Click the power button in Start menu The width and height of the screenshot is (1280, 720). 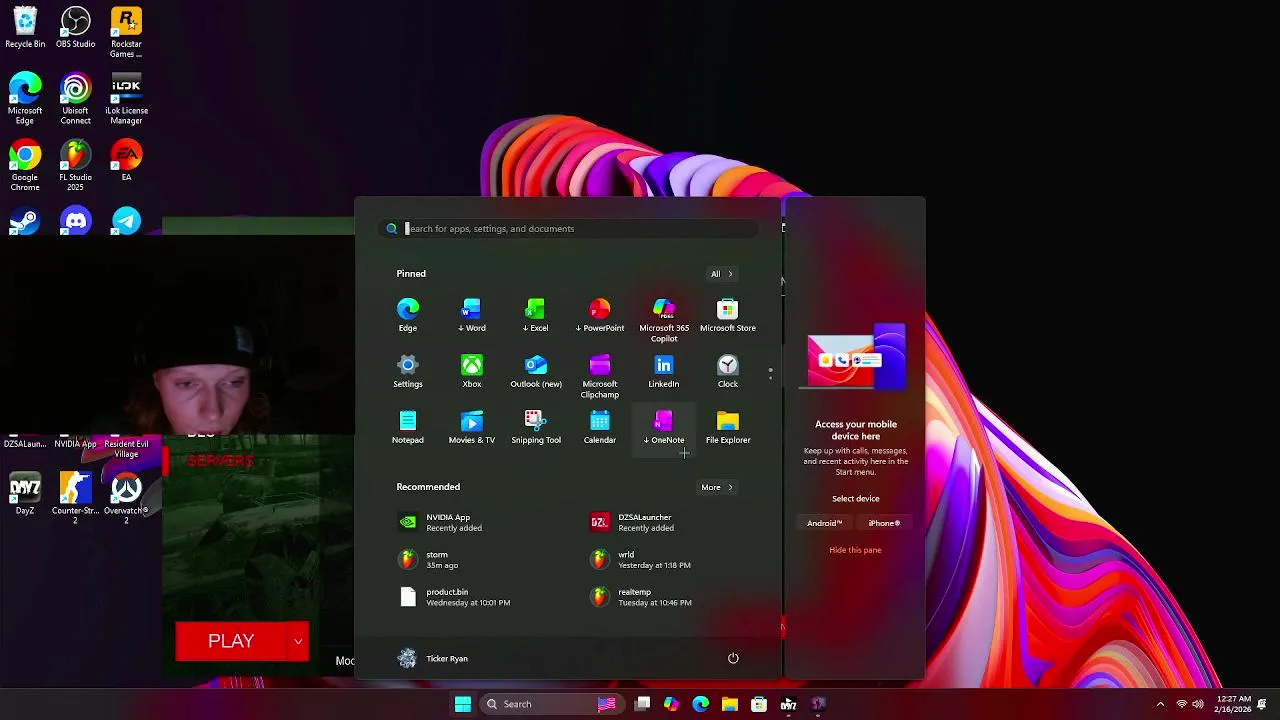(x=733, y=658)
